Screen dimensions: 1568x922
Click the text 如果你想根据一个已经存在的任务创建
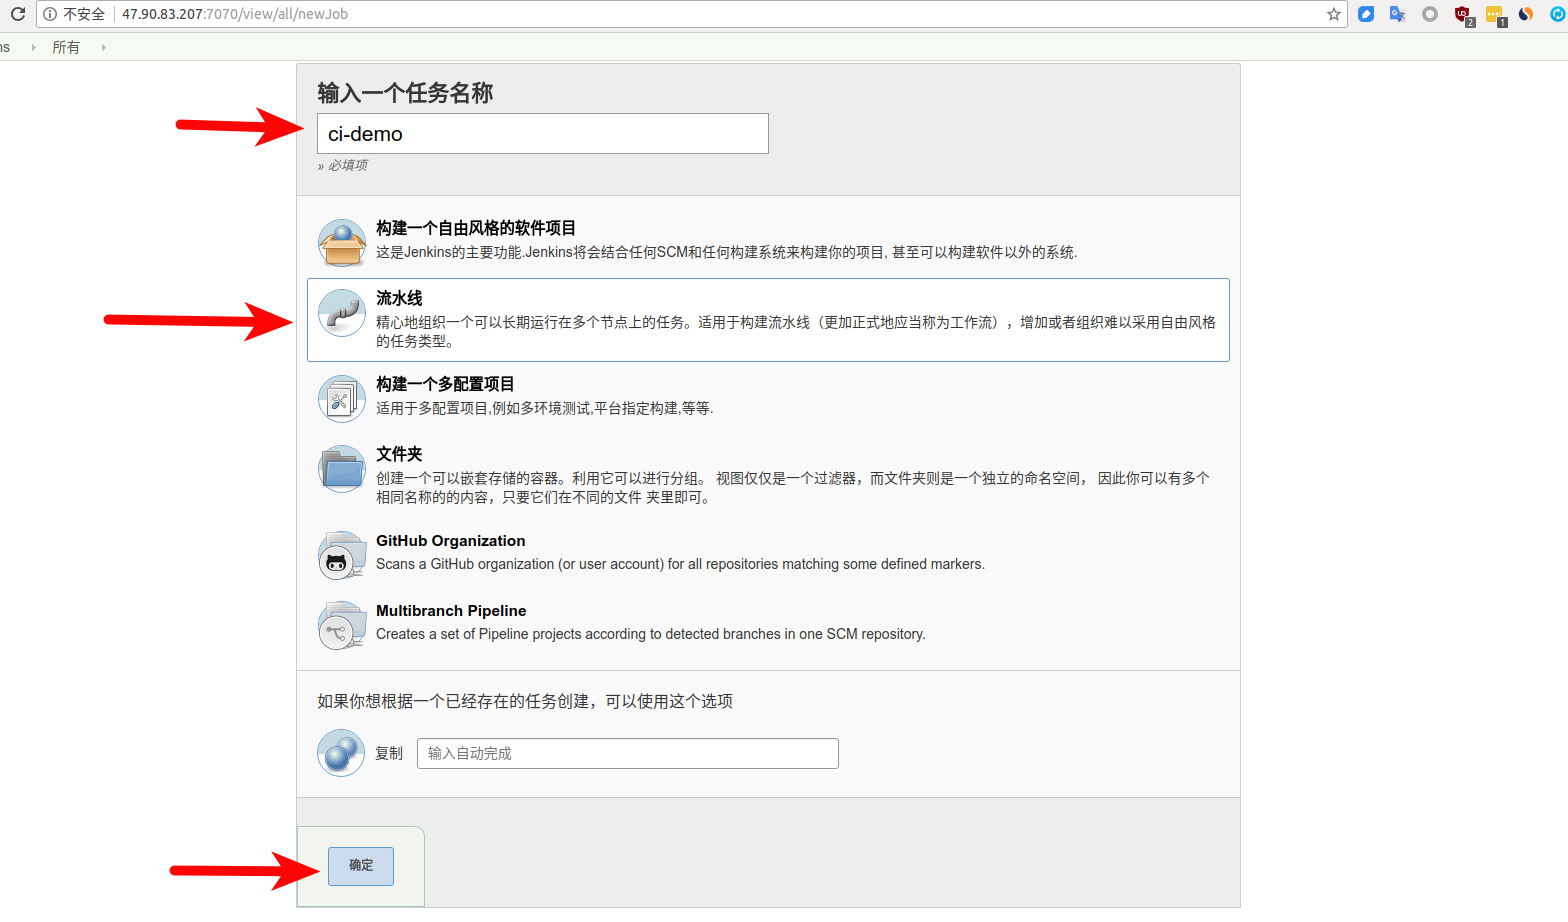click(525, 701)
